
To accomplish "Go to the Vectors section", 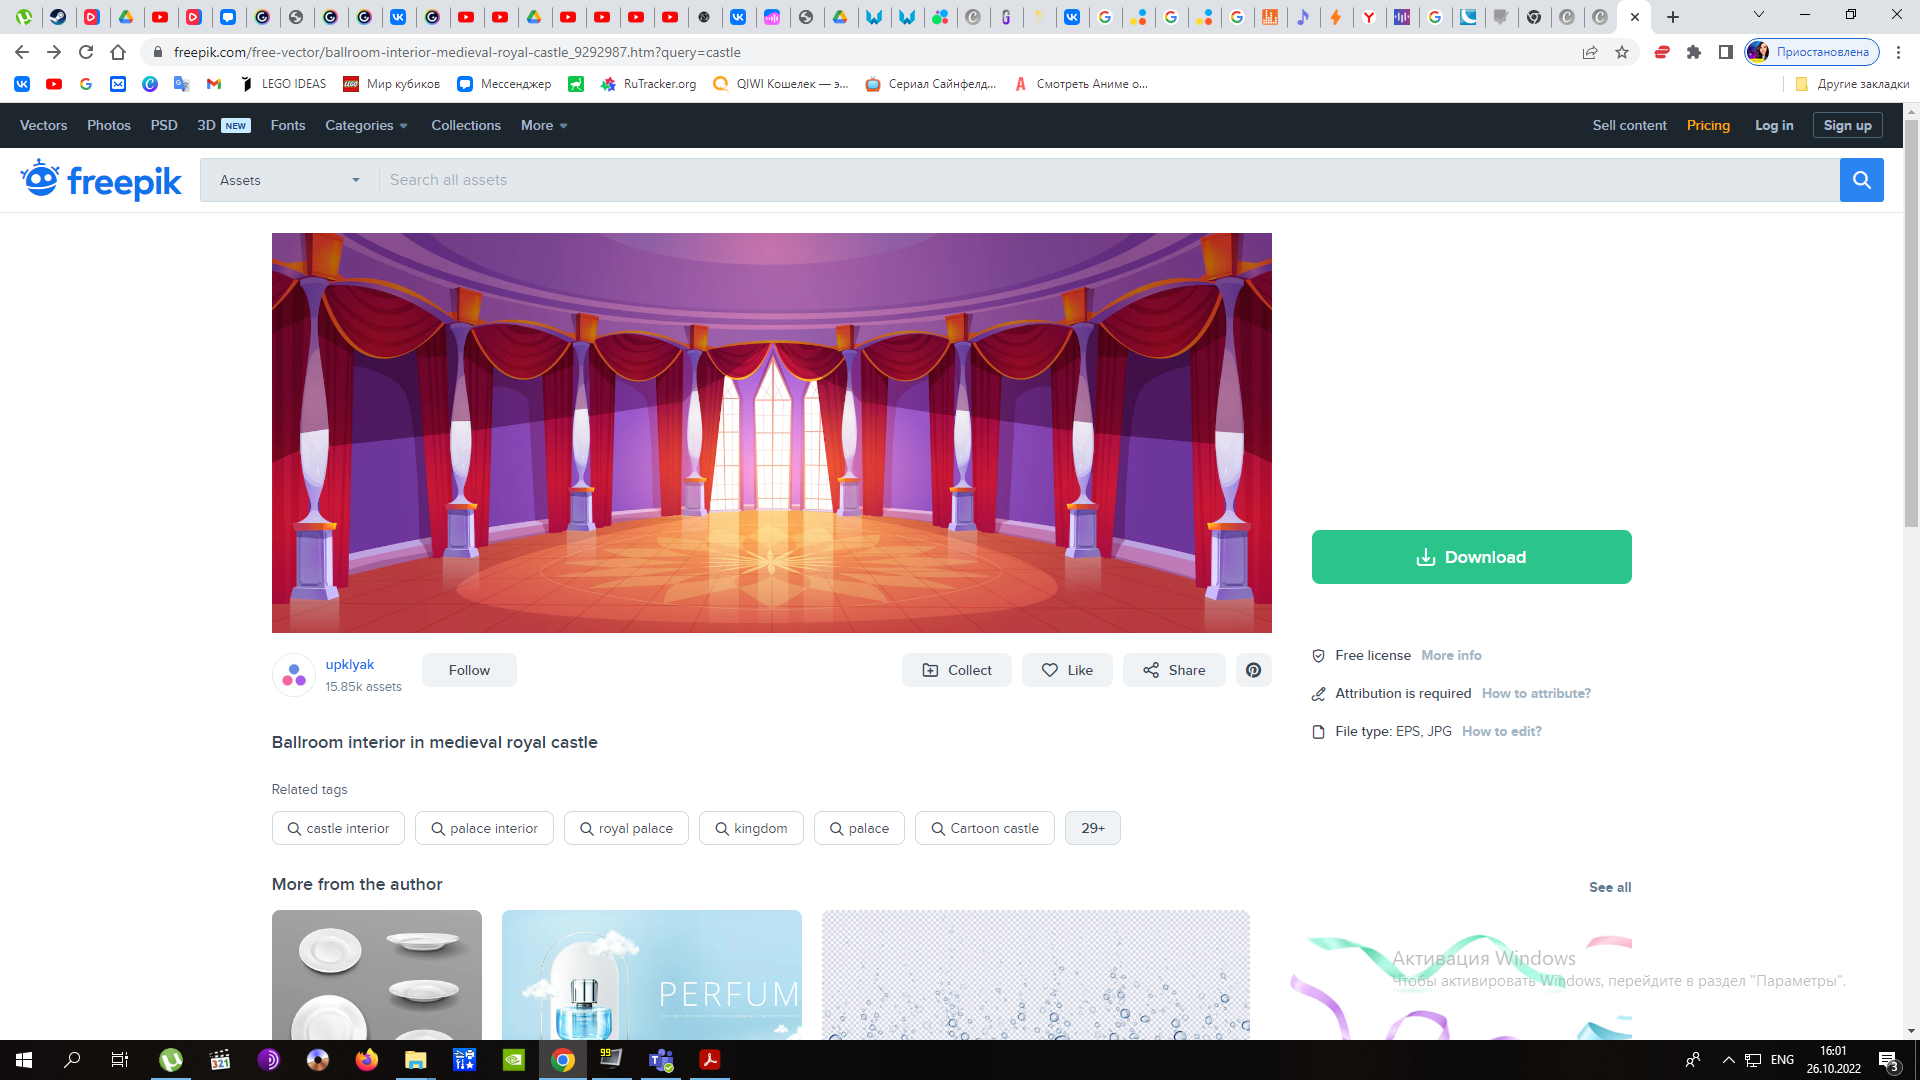I will click(44, 125).
